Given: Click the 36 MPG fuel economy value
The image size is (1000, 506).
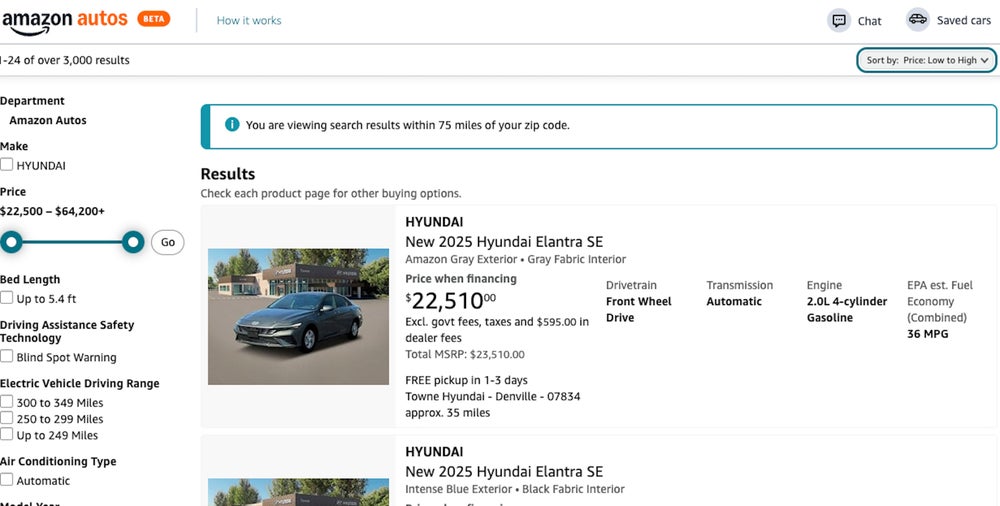Looking at the screenshot, I should click(x=927, y=334).
